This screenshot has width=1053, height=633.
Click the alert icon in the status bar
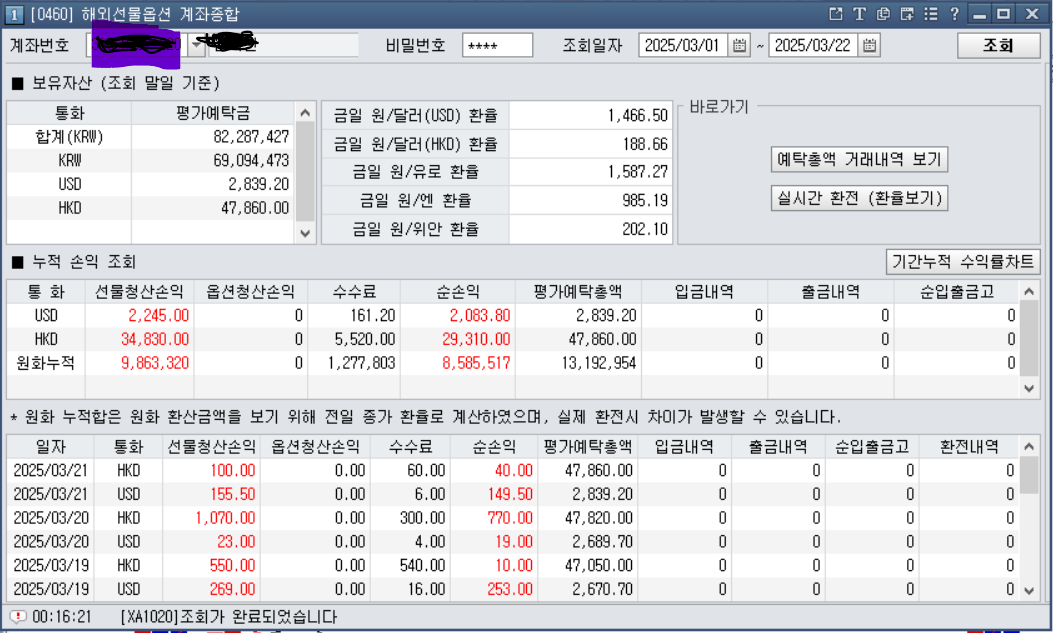point(18,616)
